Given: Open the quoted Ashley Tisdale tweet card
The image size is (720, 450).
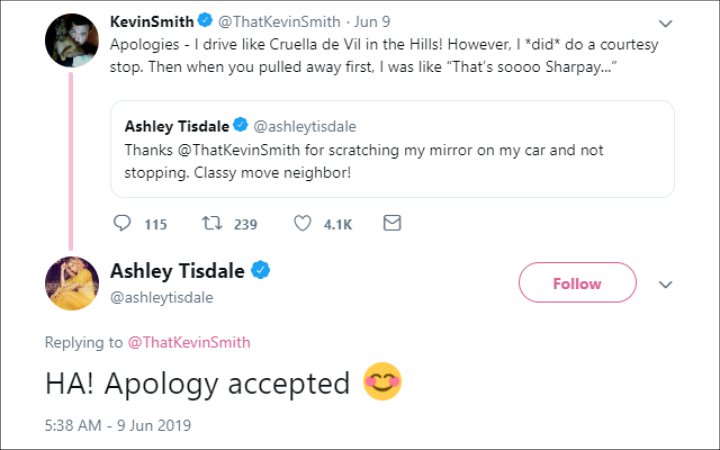Looking at the screenshot, I should tap(392, 149).
